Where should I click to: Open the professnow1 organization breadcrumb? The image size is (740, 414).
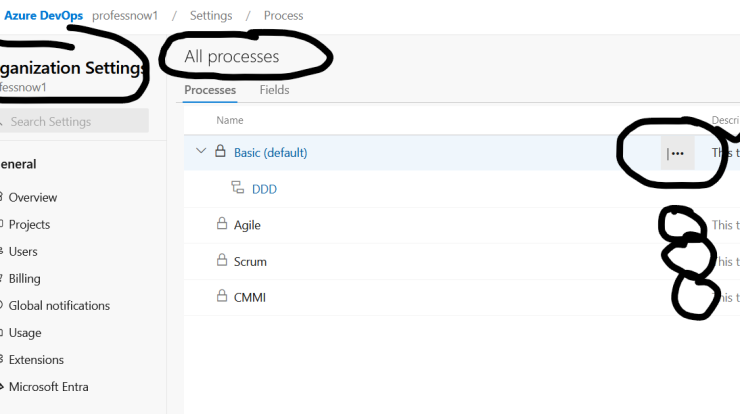(125, 16)
